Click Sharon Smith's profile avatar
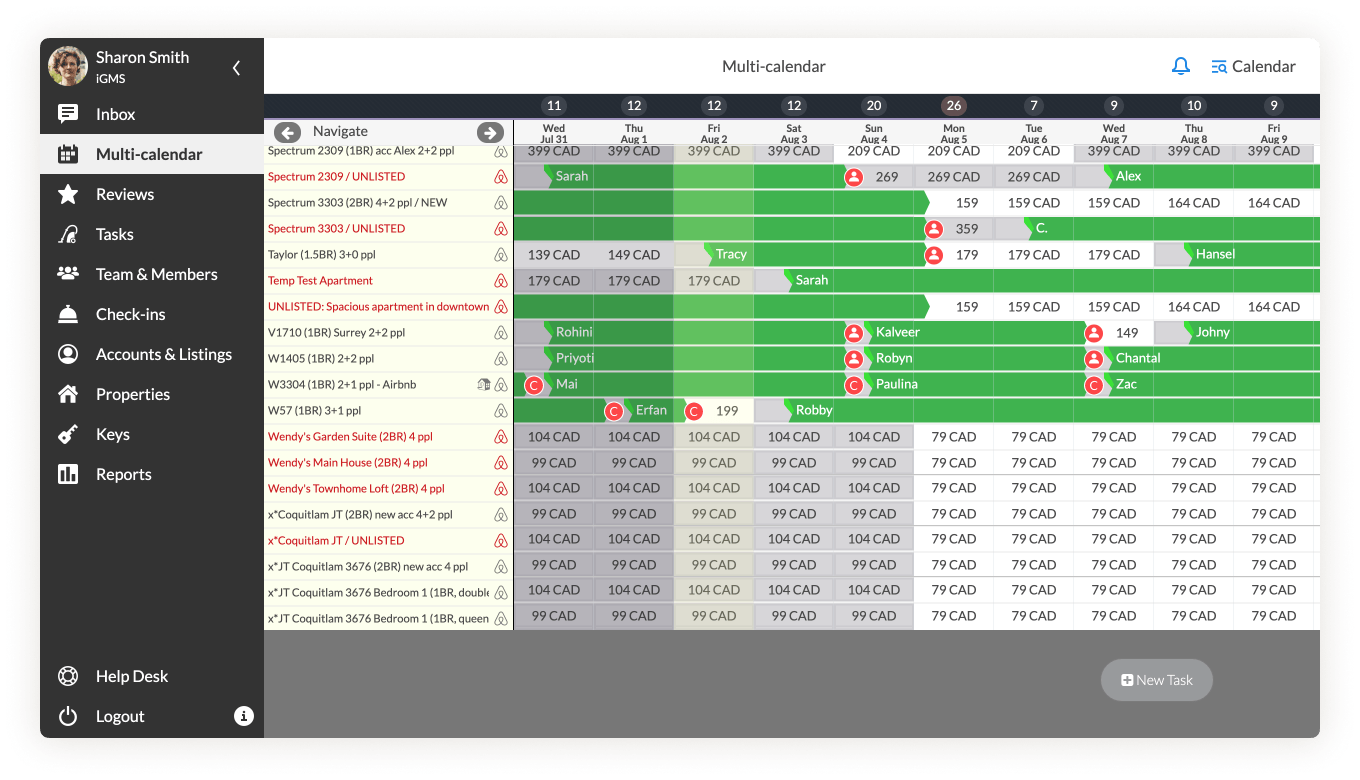Viewport: 1360px width, 780px height. pos(68,66)
